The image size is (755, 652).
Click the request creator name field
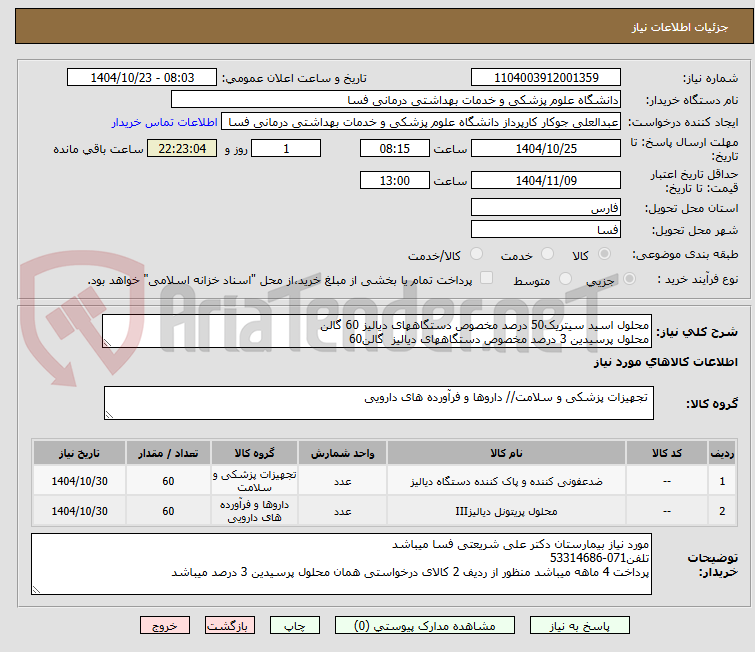[421, 122]
